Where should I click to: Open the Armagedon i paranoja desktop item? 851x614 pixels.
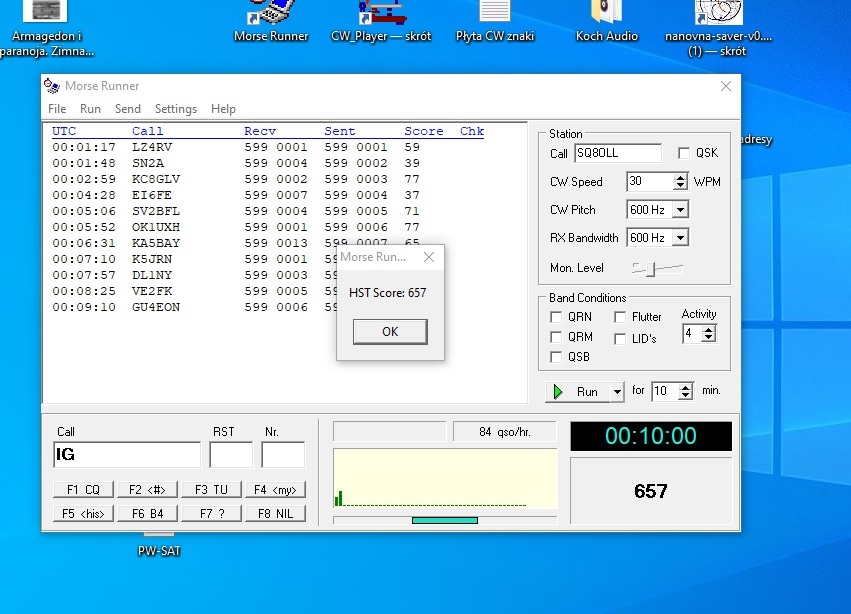click(47, 28)
